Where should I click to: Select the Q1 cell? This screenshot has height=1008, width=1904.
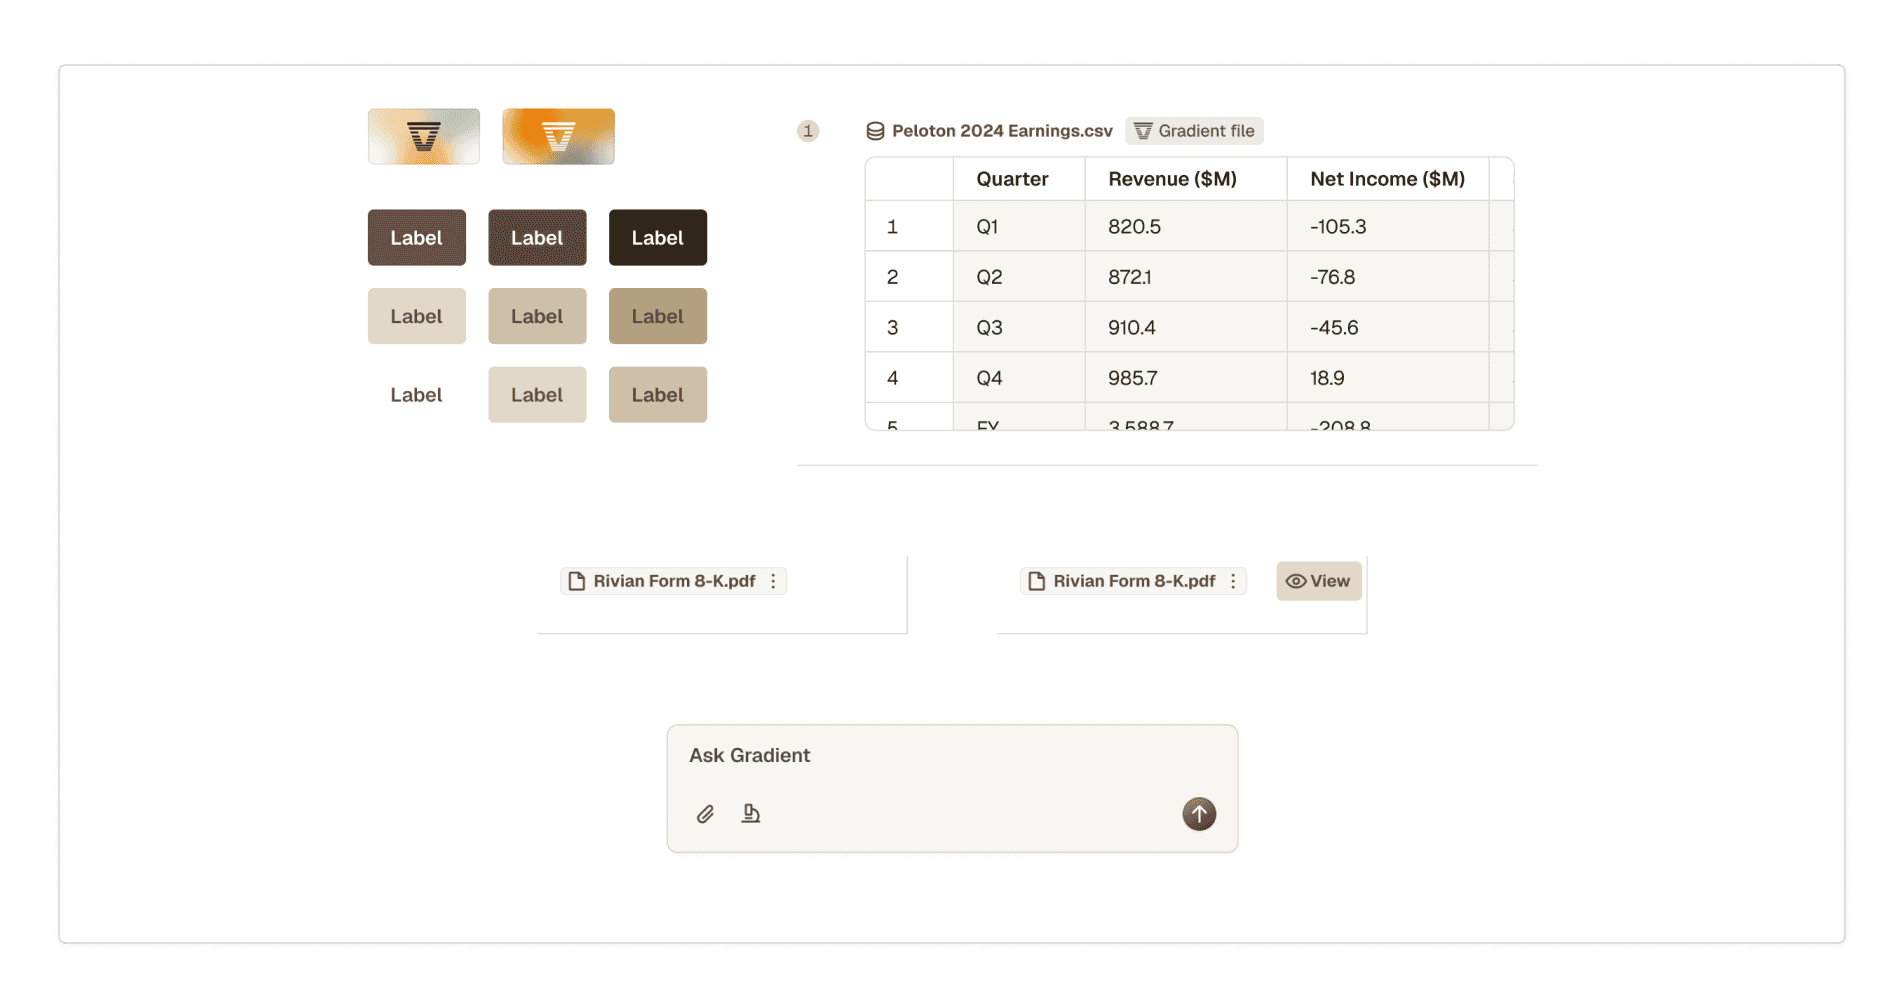tap(1019, 227)
